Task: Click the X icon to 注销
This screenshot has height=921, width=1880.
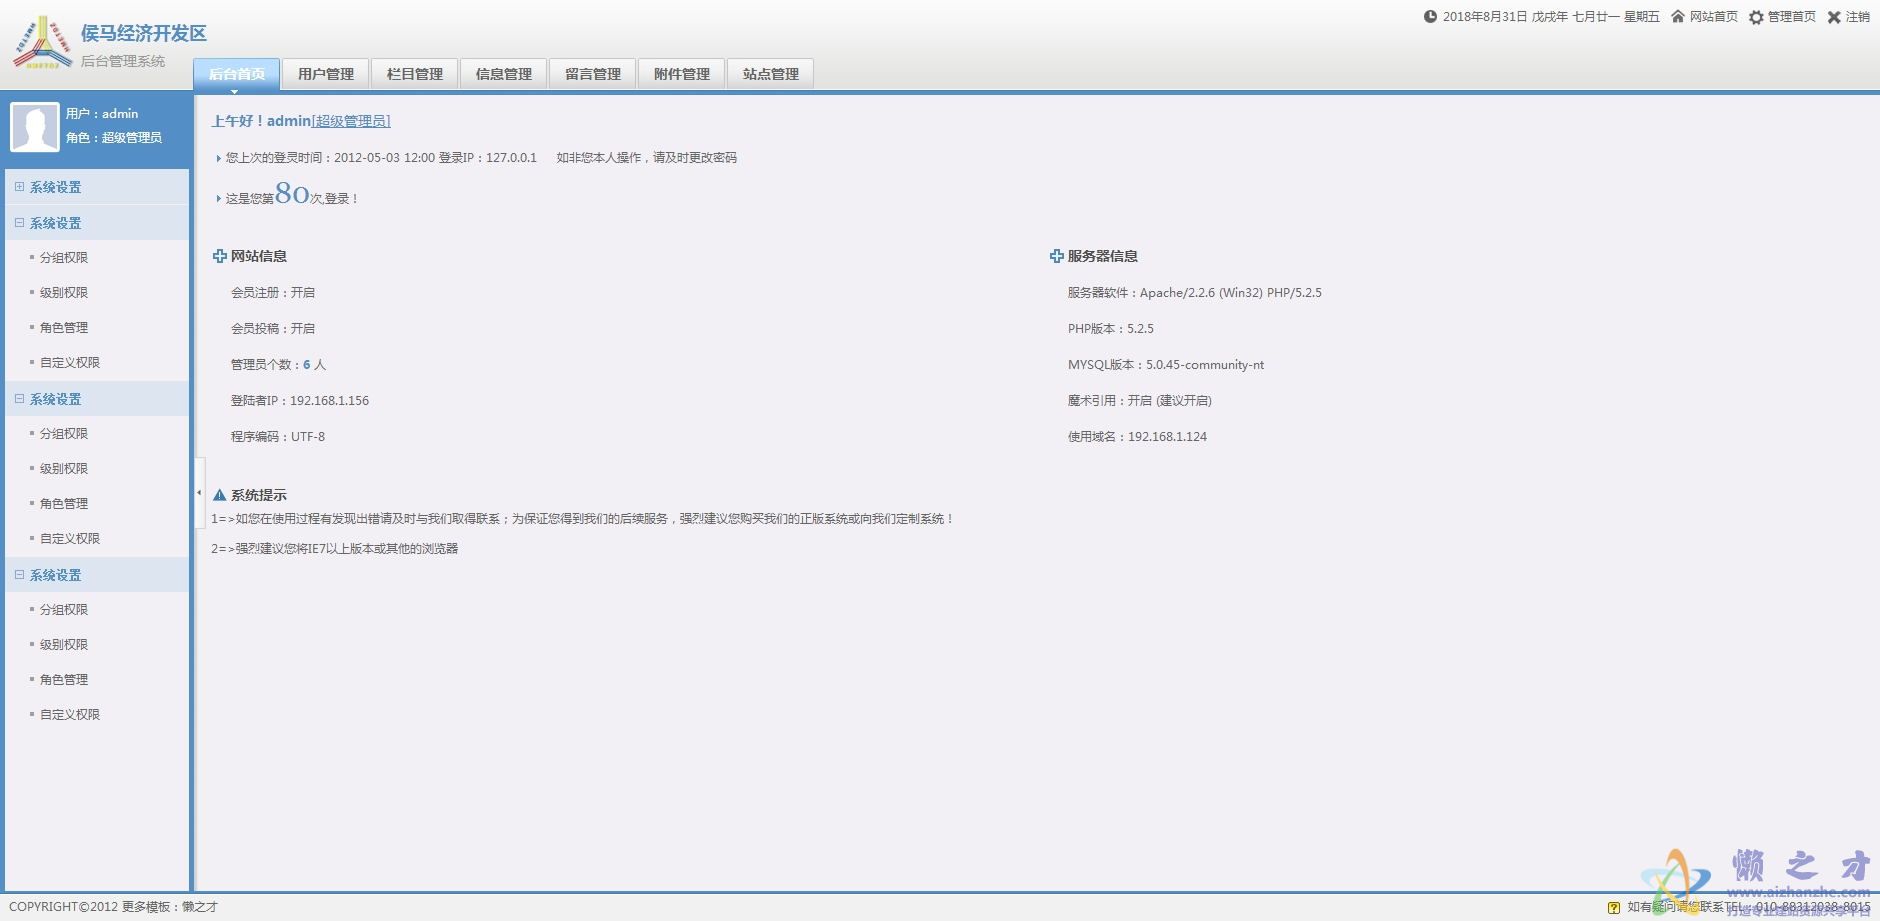Action: tap(1834, 17)
